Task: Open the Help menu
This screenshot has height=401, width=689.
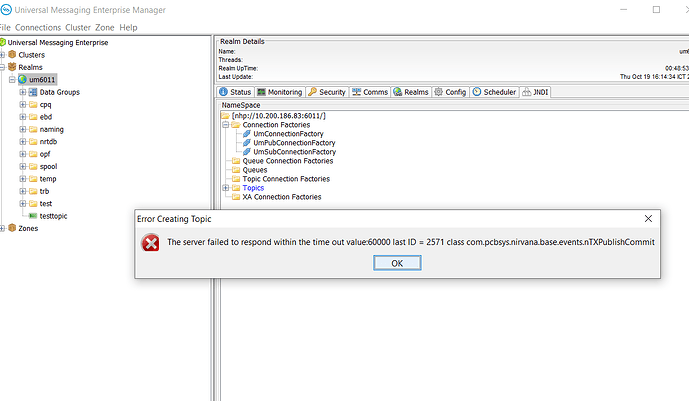Action: 128,27
